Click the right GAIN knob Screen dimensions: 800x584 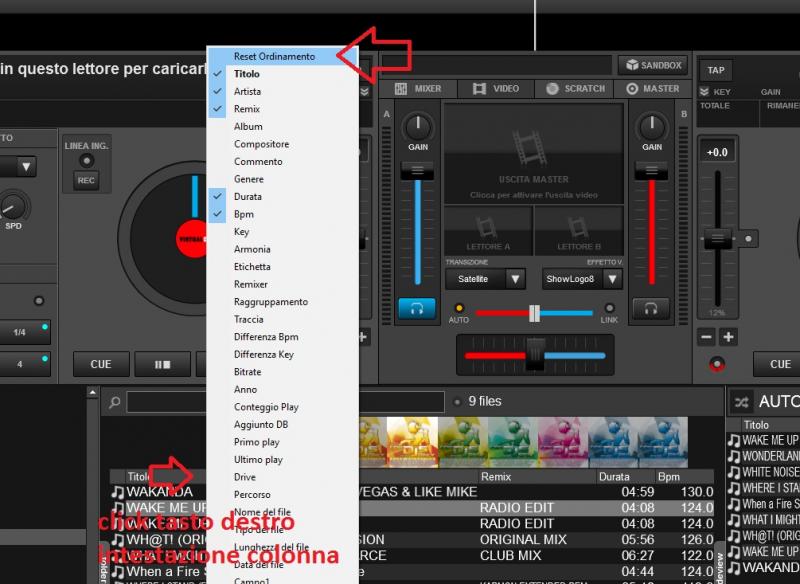(652, 126)
